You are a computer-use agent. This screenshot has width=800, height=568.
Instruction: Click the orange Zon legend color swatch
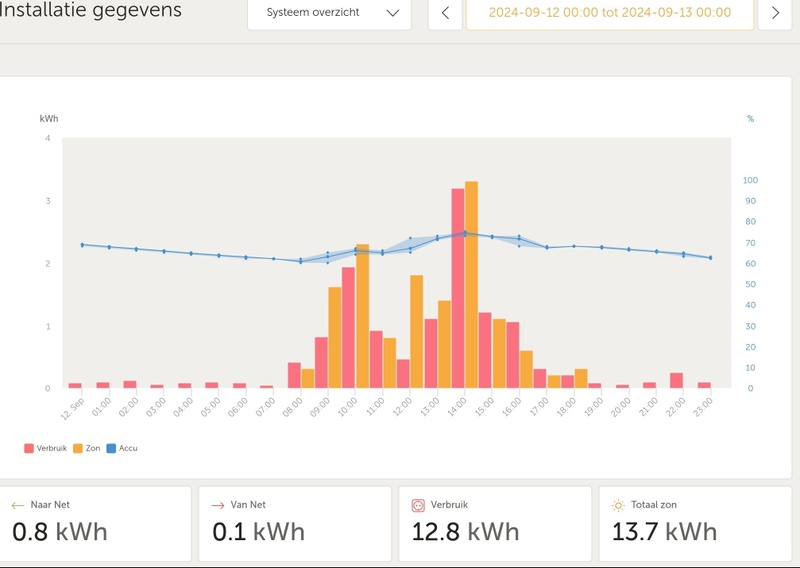coord(78,448)
